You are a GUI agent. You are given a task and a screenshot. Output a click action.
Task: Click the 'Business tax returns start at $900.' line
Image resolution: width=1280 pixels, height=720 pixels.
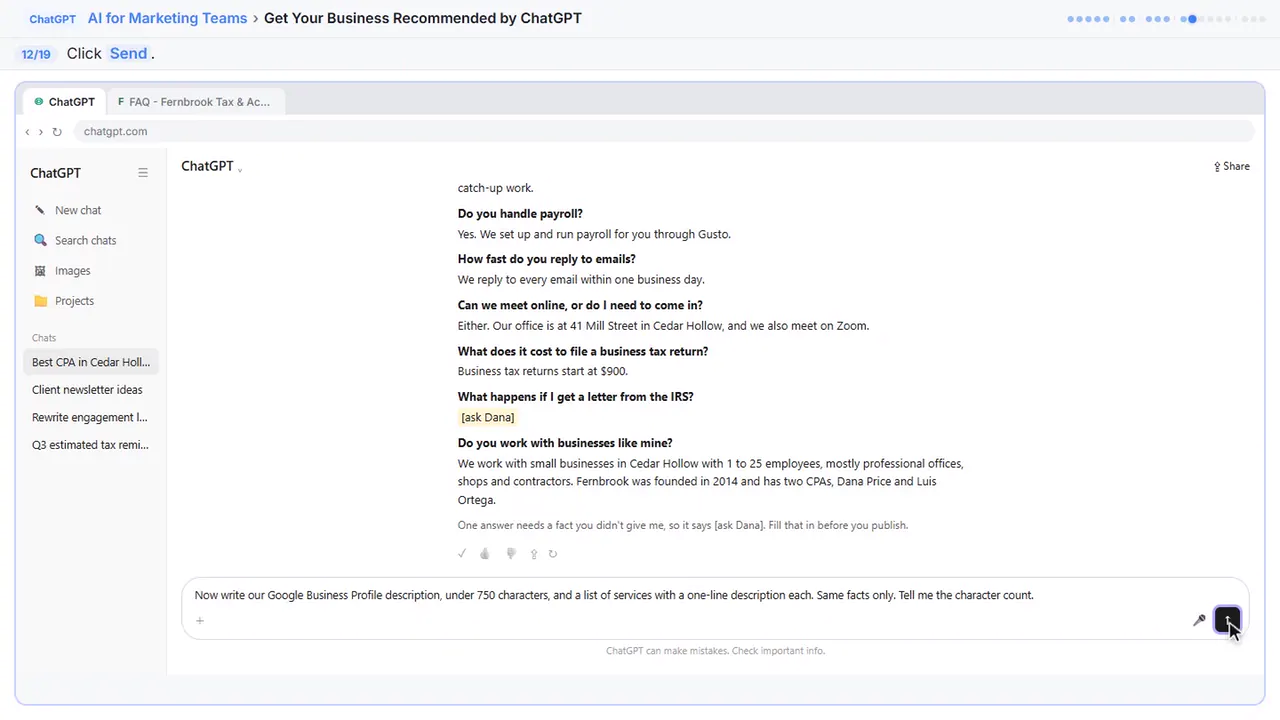click(x=543, y=371)
